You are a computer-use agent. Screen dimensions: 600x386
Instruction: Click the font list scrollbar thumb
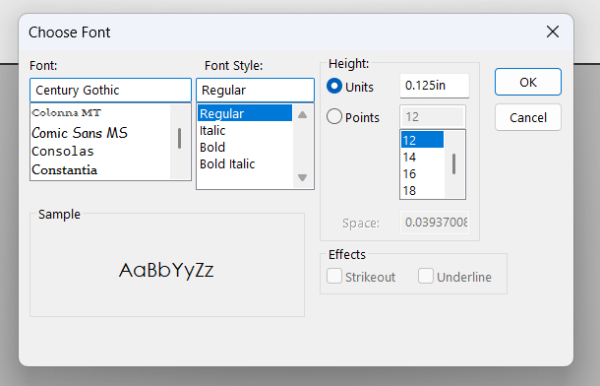tap(179, 138)
